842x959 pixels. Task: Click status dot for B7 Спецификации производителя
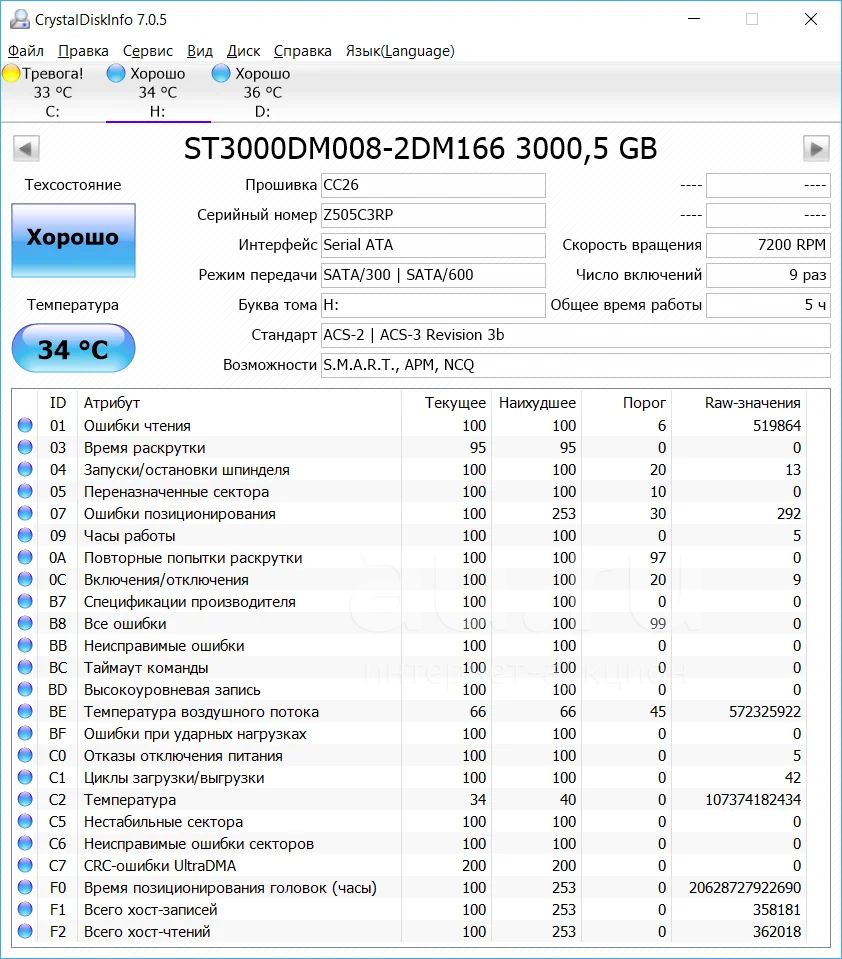click(x=25, y=601)
